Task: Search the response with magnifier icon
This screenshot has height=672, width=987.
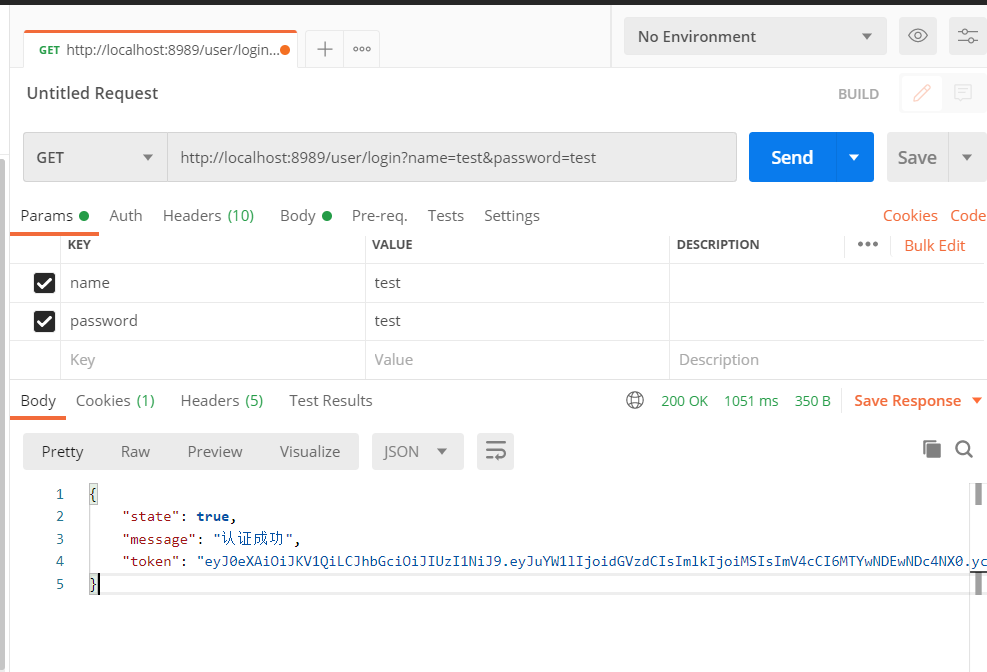Action: 964,449
